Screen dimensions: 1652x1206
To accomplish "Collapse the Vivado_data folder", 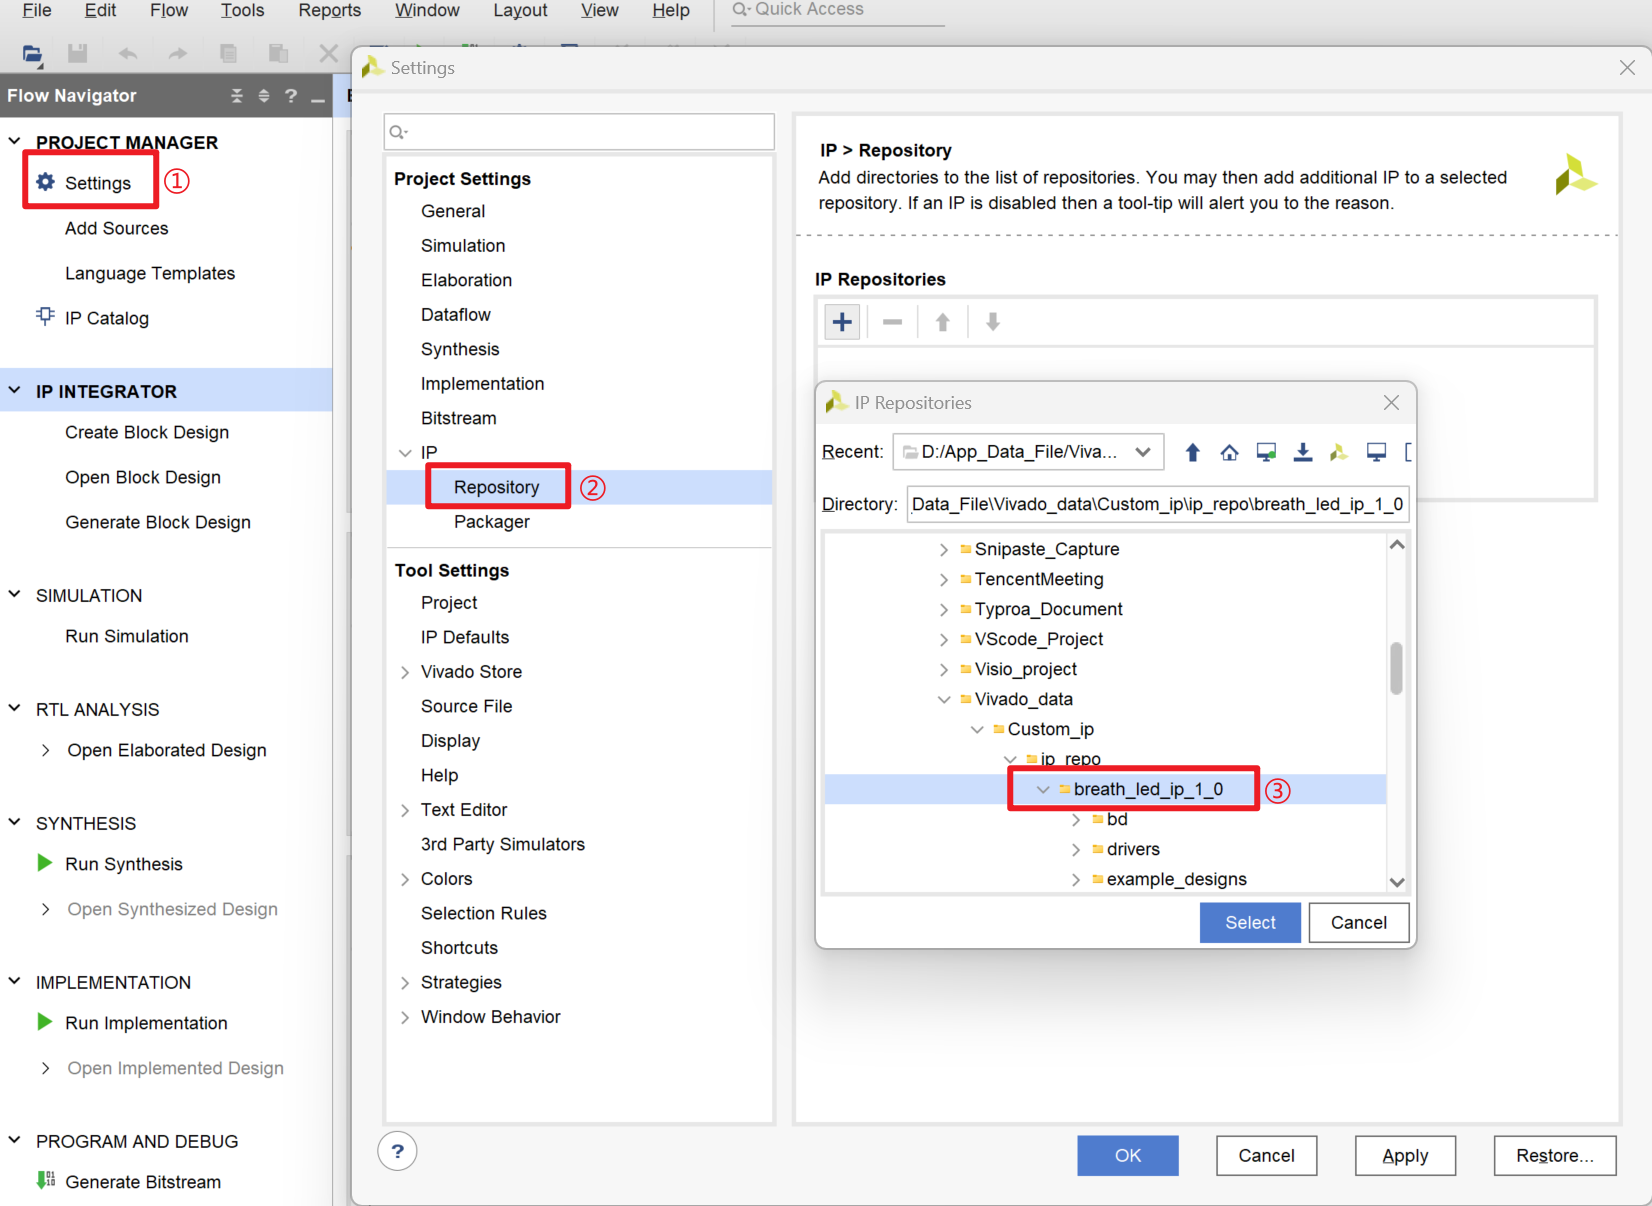I will [x=944, y=699].
